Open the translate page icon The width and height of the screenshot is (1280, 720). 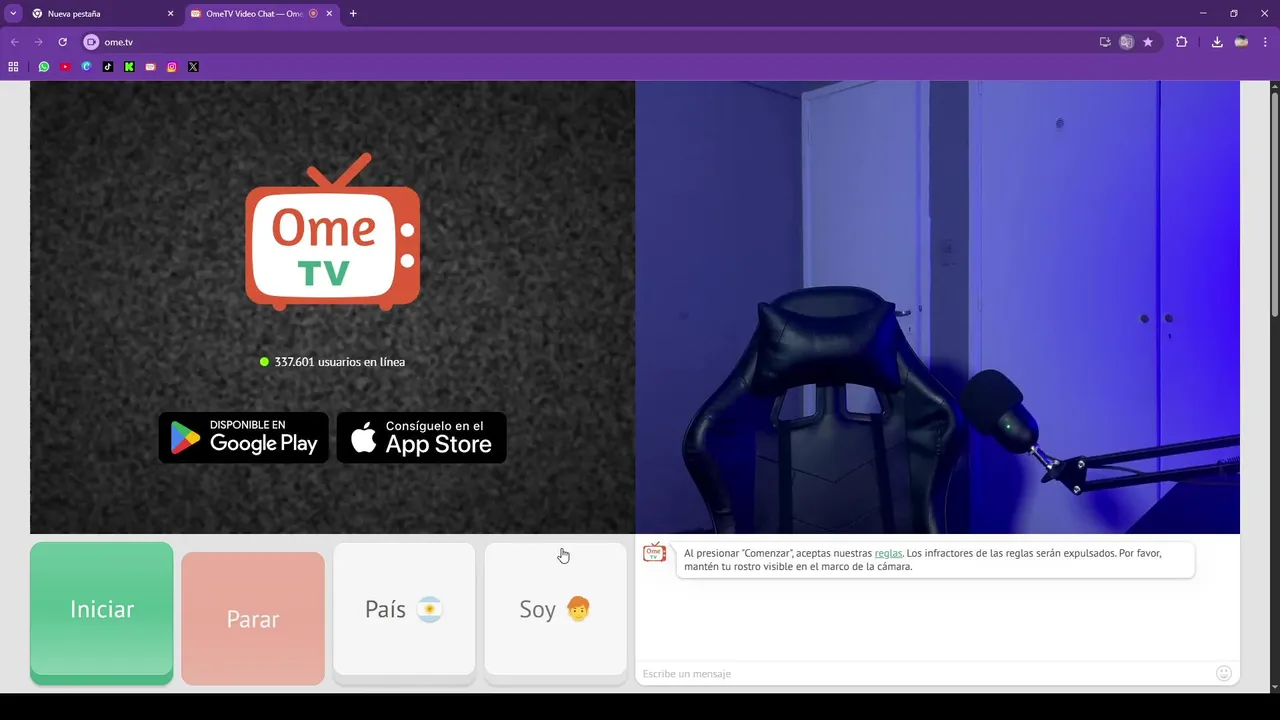[1127, 42]
